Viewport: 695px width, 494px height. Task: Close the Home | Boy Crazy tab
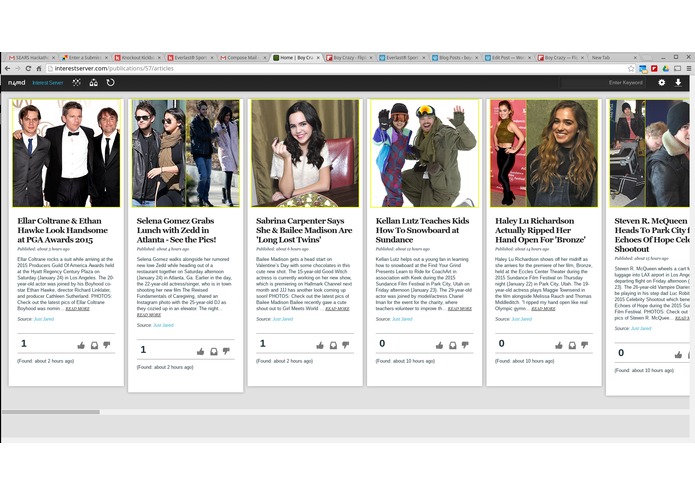318,58
